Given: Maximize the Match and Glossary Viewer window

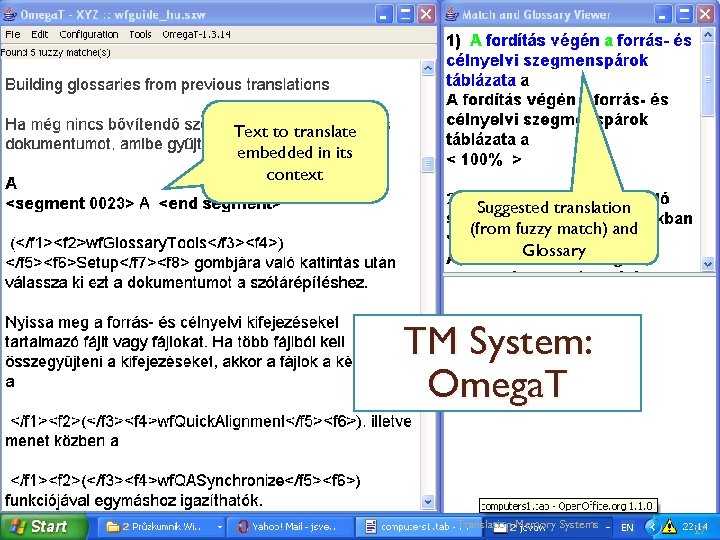Looking at the screenshot, I should click(684, 14).
